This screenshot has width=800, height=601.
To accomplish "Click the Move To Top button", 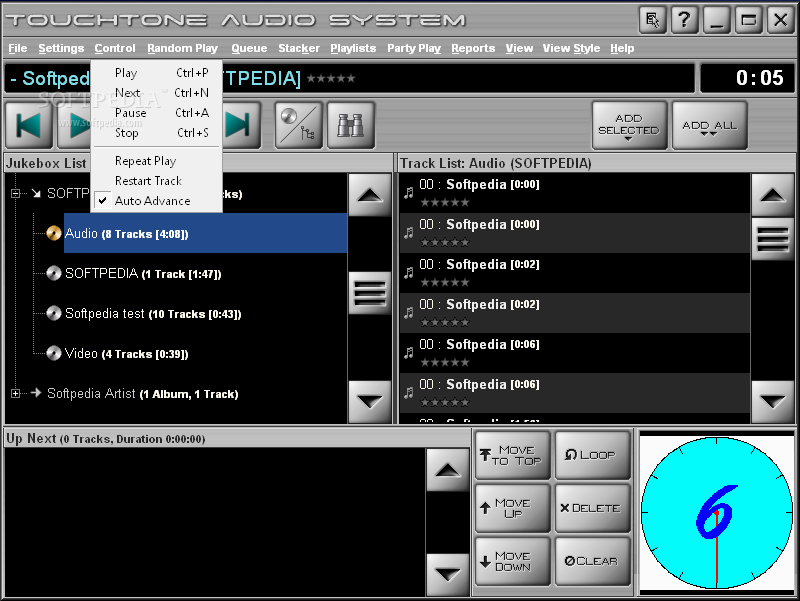I will click(x=513, y=455).
